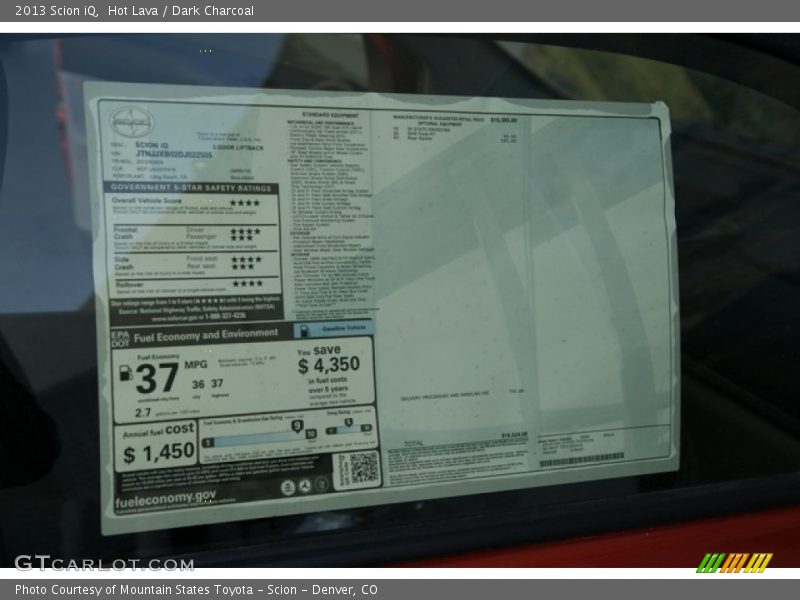Click the '36' city MPG value
800x600 pixels.
click(x=198, y=384)
